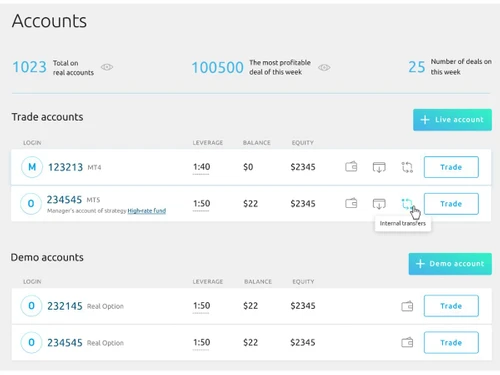The width and height of the screenshot is (500, 375).
Task: Click LOGIN column header in Demo accounts
Action: 32,282
